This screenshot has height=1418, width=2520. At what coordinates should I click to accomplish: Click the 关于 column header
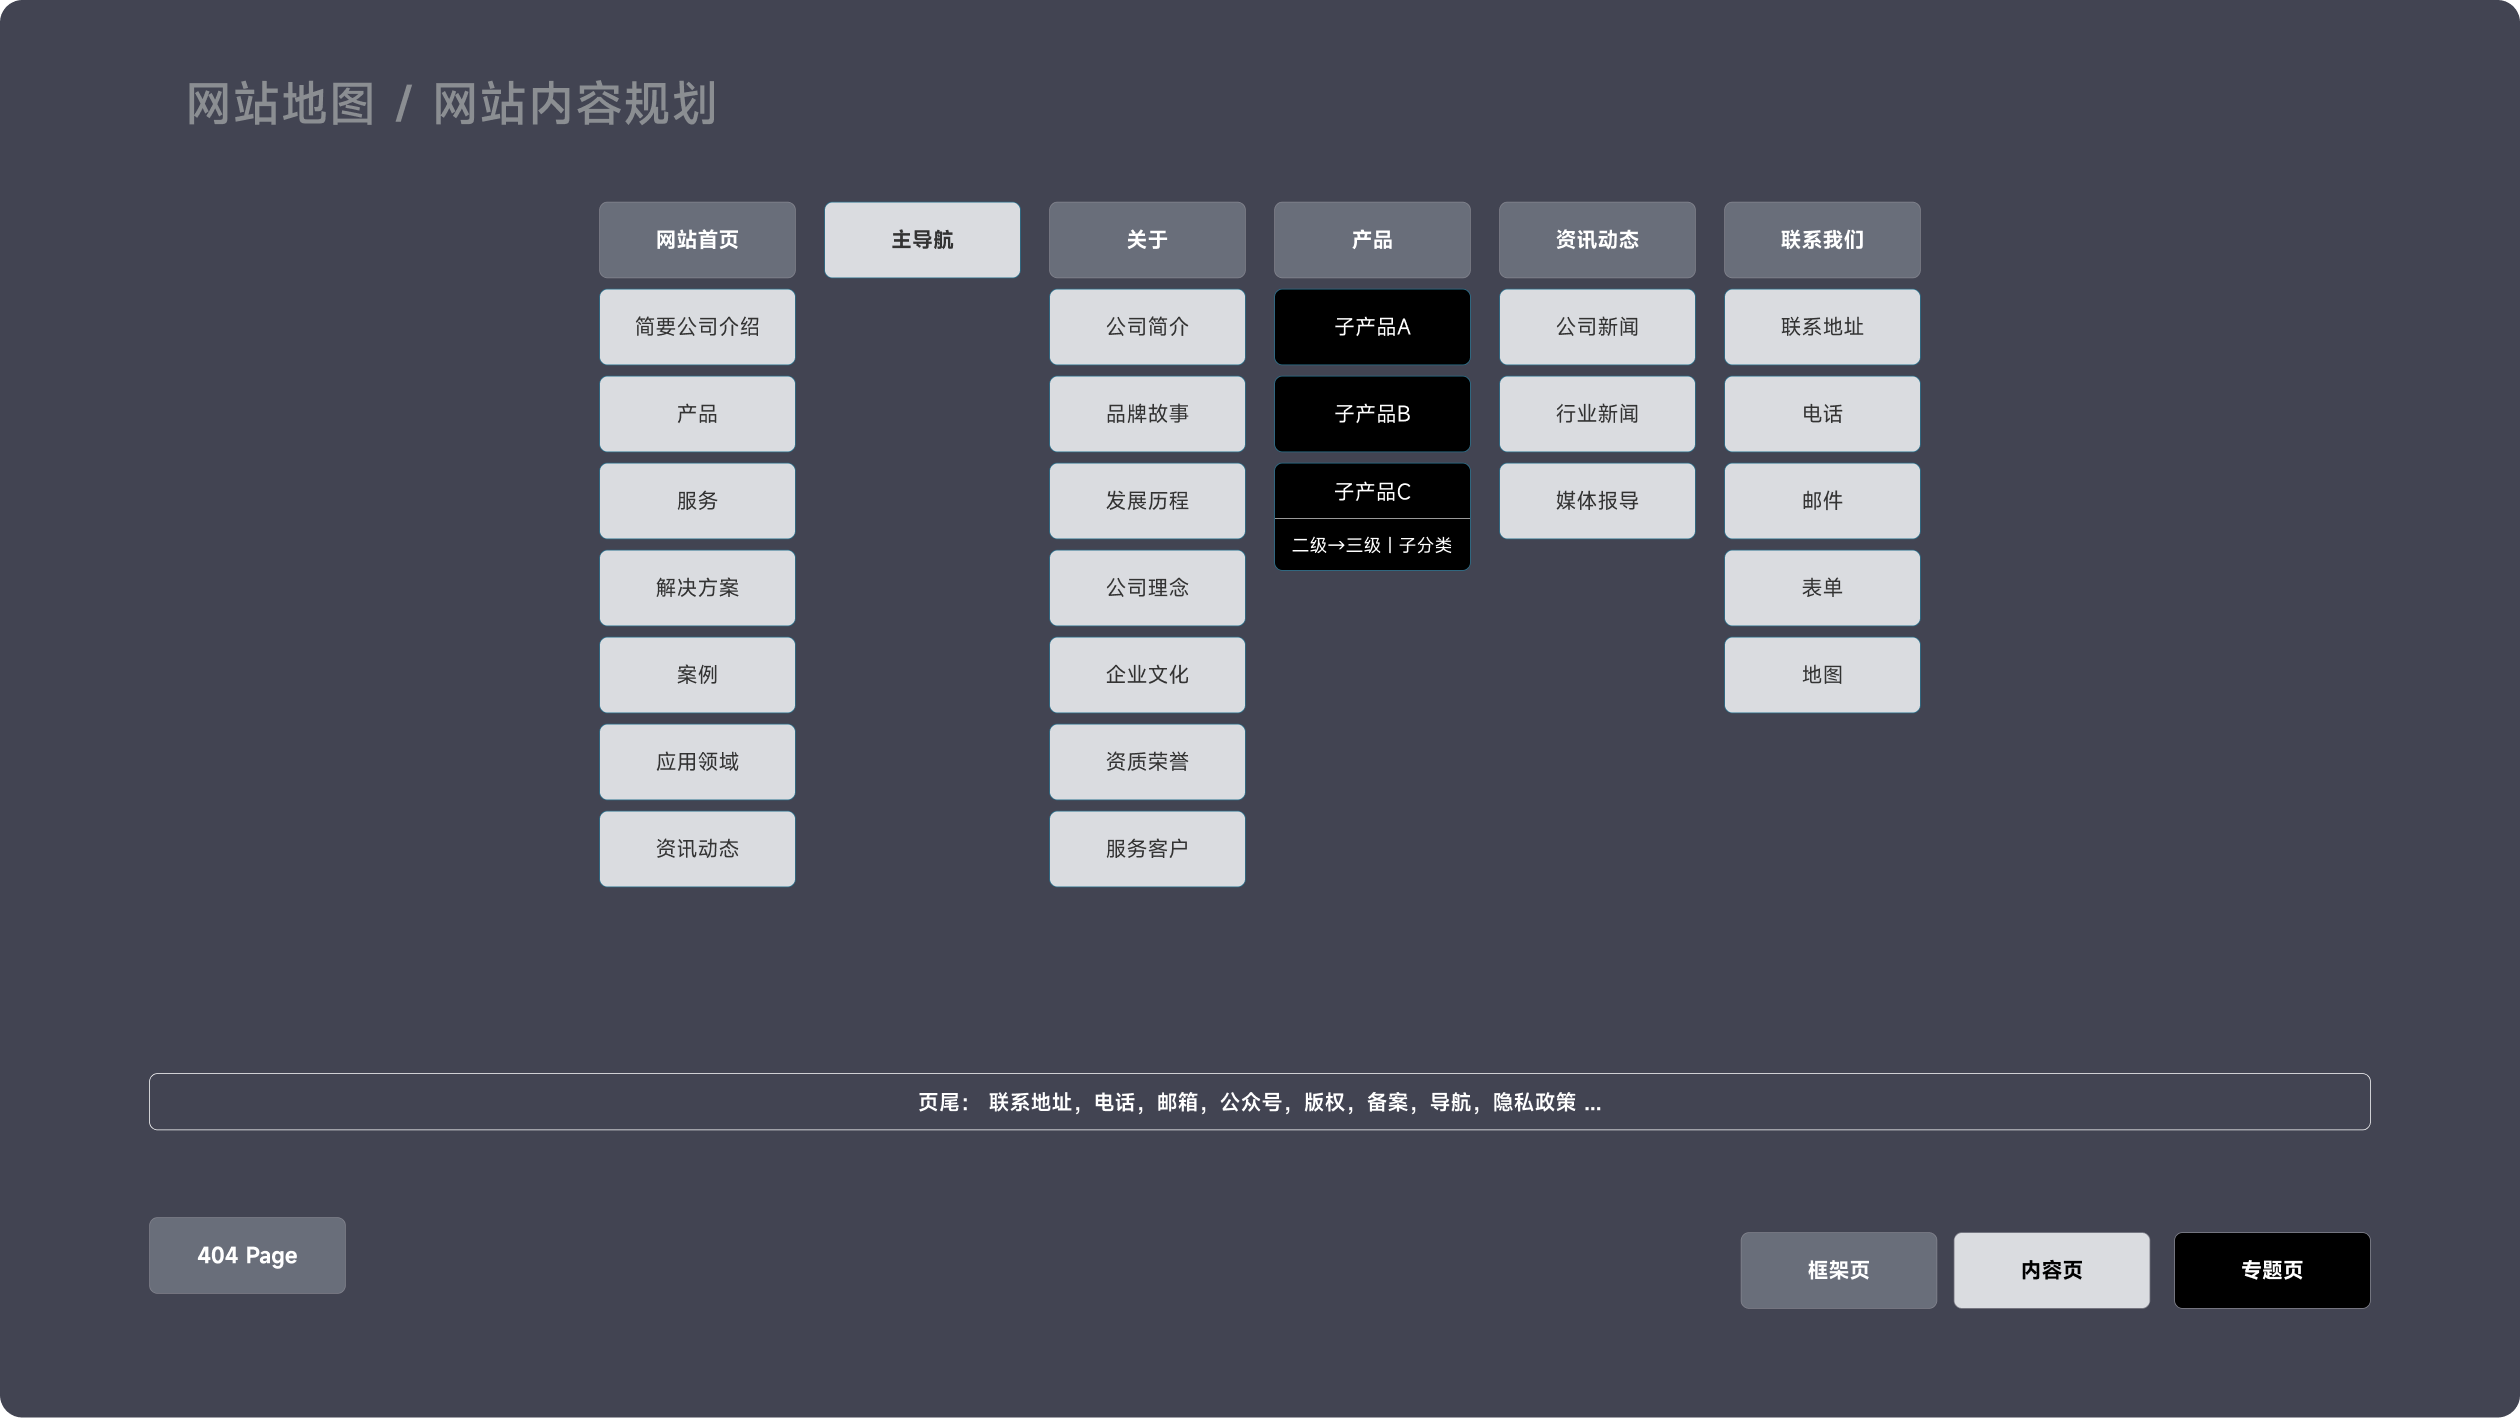(1147, 240)
